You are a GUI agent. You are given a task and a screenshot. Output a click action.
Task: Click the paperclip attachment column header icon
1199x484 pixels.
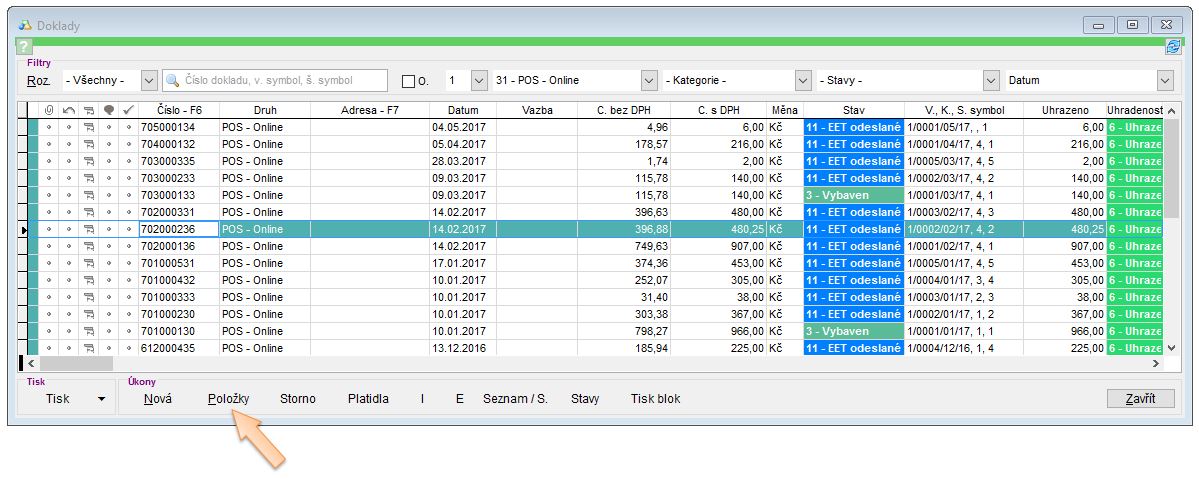pos(48,110)
